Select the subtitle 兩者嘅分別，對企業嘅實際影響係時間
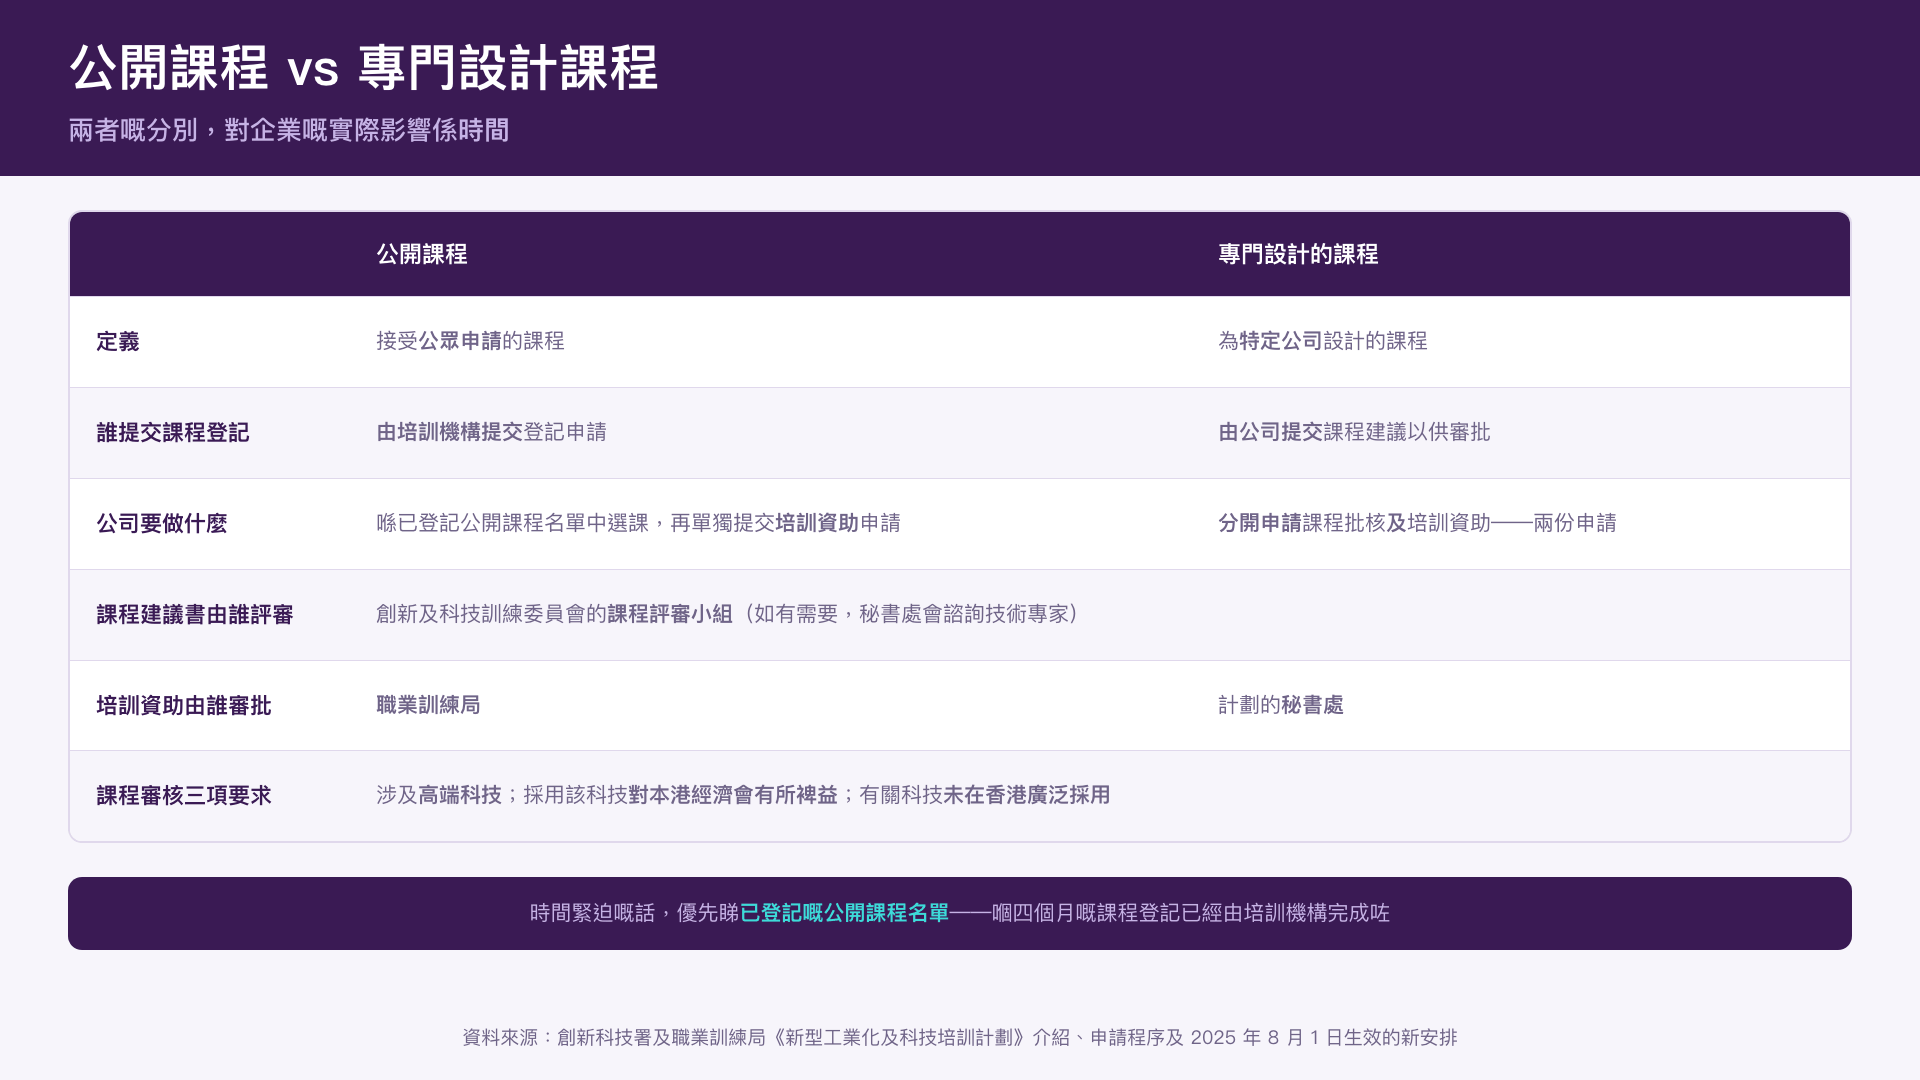Screen dimensions: 1920x1080 289,131
